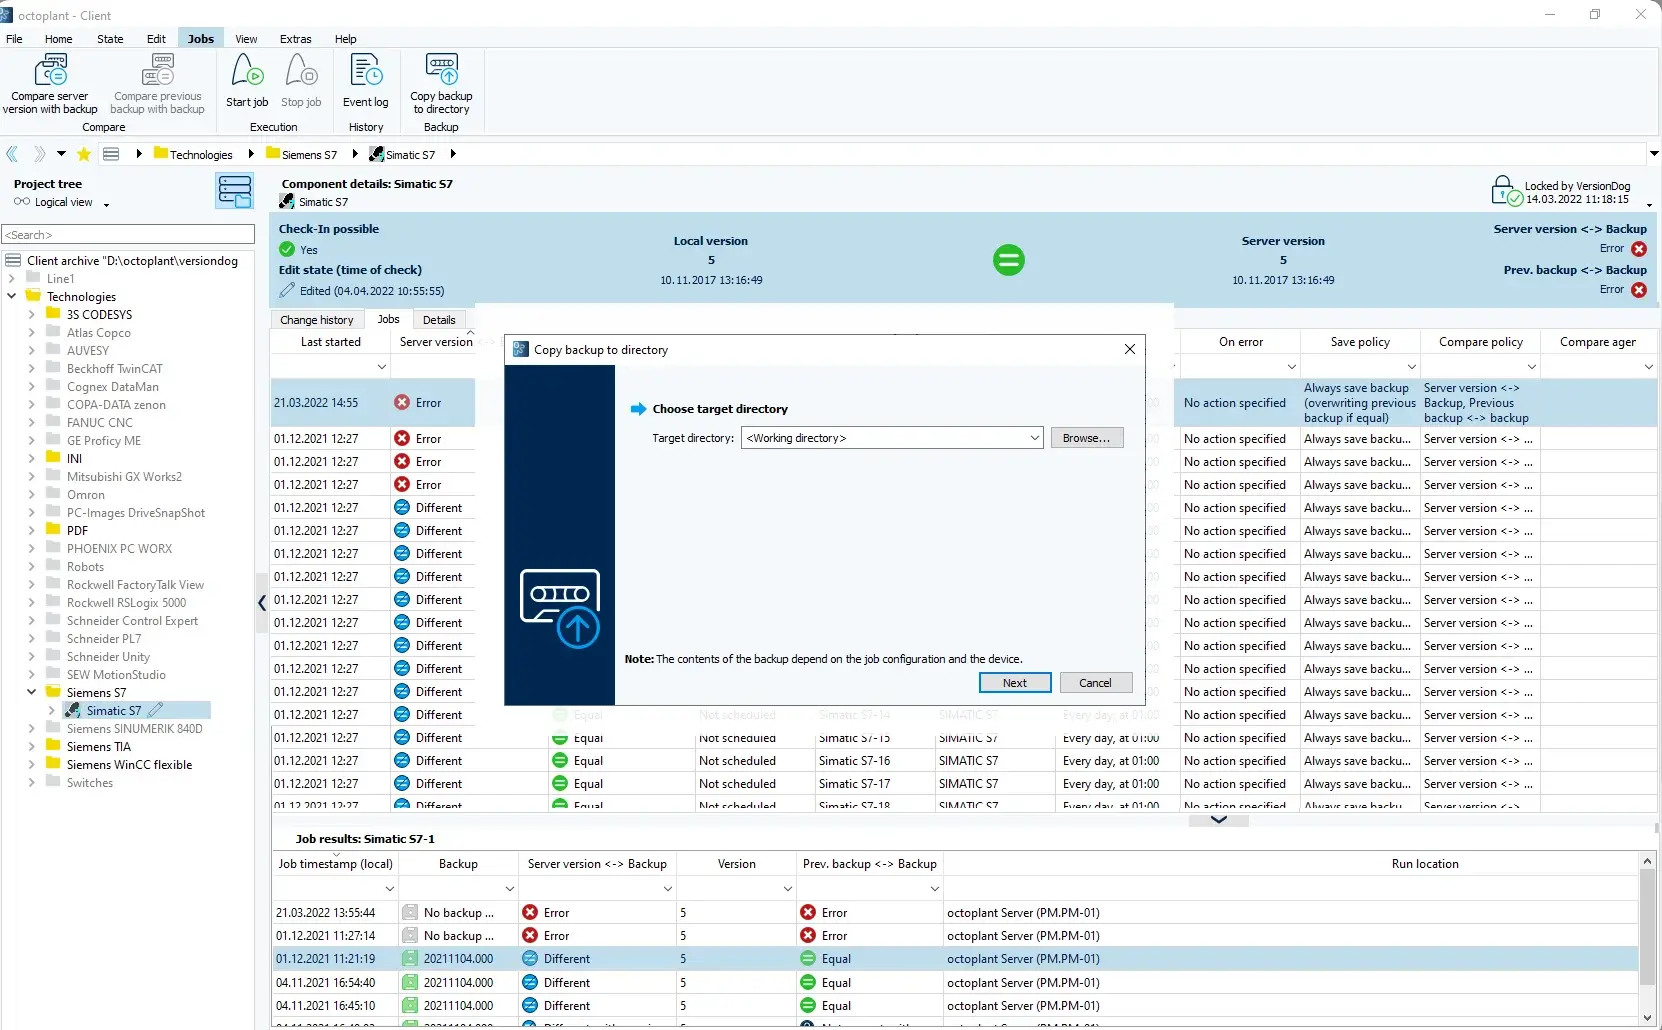This screenshot has height=1030, width=1662.
Task: Click Equal icon in 01.12.2021 11:21:19 result row
Action: pyautogui.click(x=808, y=958)
